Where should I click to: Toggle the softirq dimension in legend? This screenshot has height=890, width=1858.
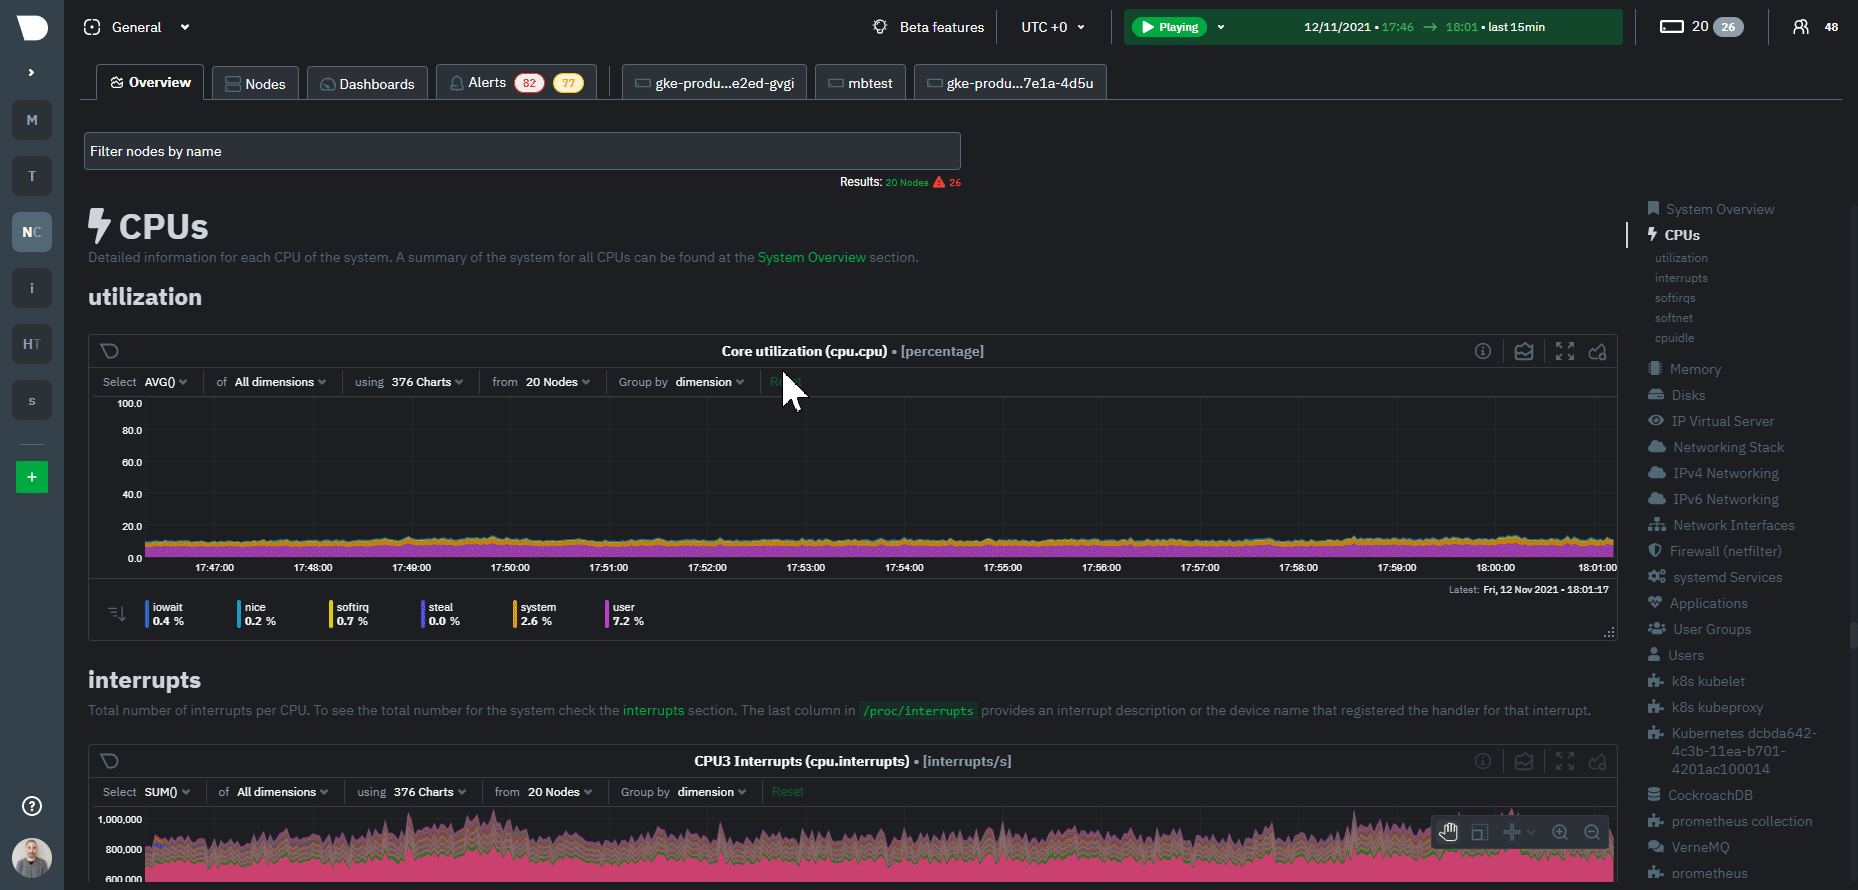tap(351, 614)
